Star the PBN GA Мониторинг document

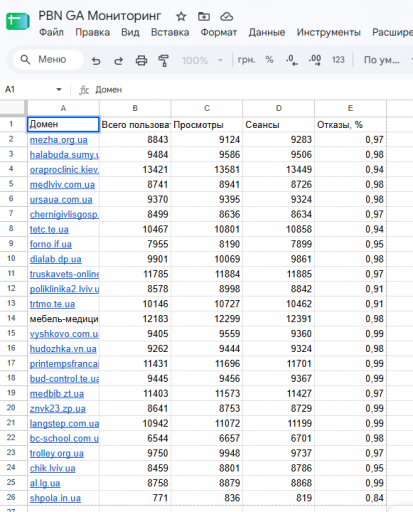click(181, 16)
